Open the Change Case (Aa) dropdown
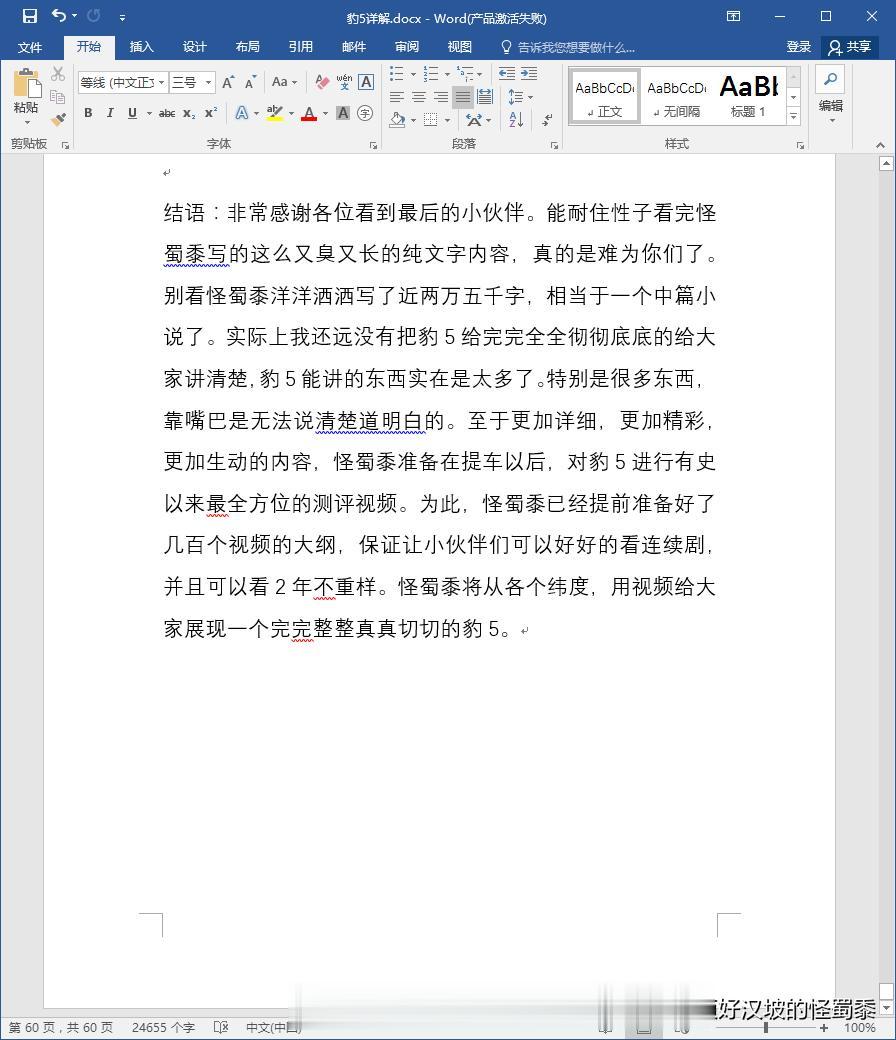The width and height of the screenshot is (896, 1040). [x=284, y=82]
